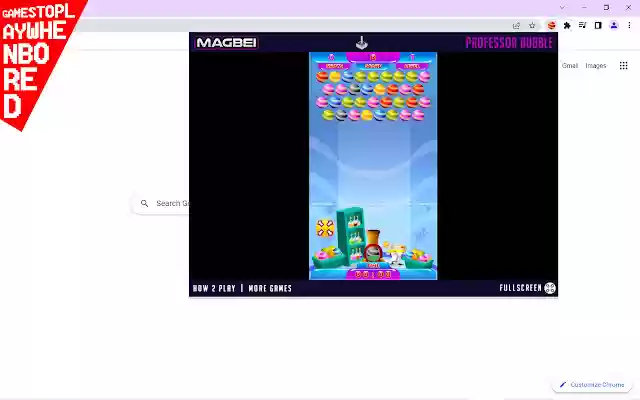This screenshot has height=400, width=640.
Task: Click the fullscreen arrows icon beside Fullscreen
Action: tap(550, 288)
